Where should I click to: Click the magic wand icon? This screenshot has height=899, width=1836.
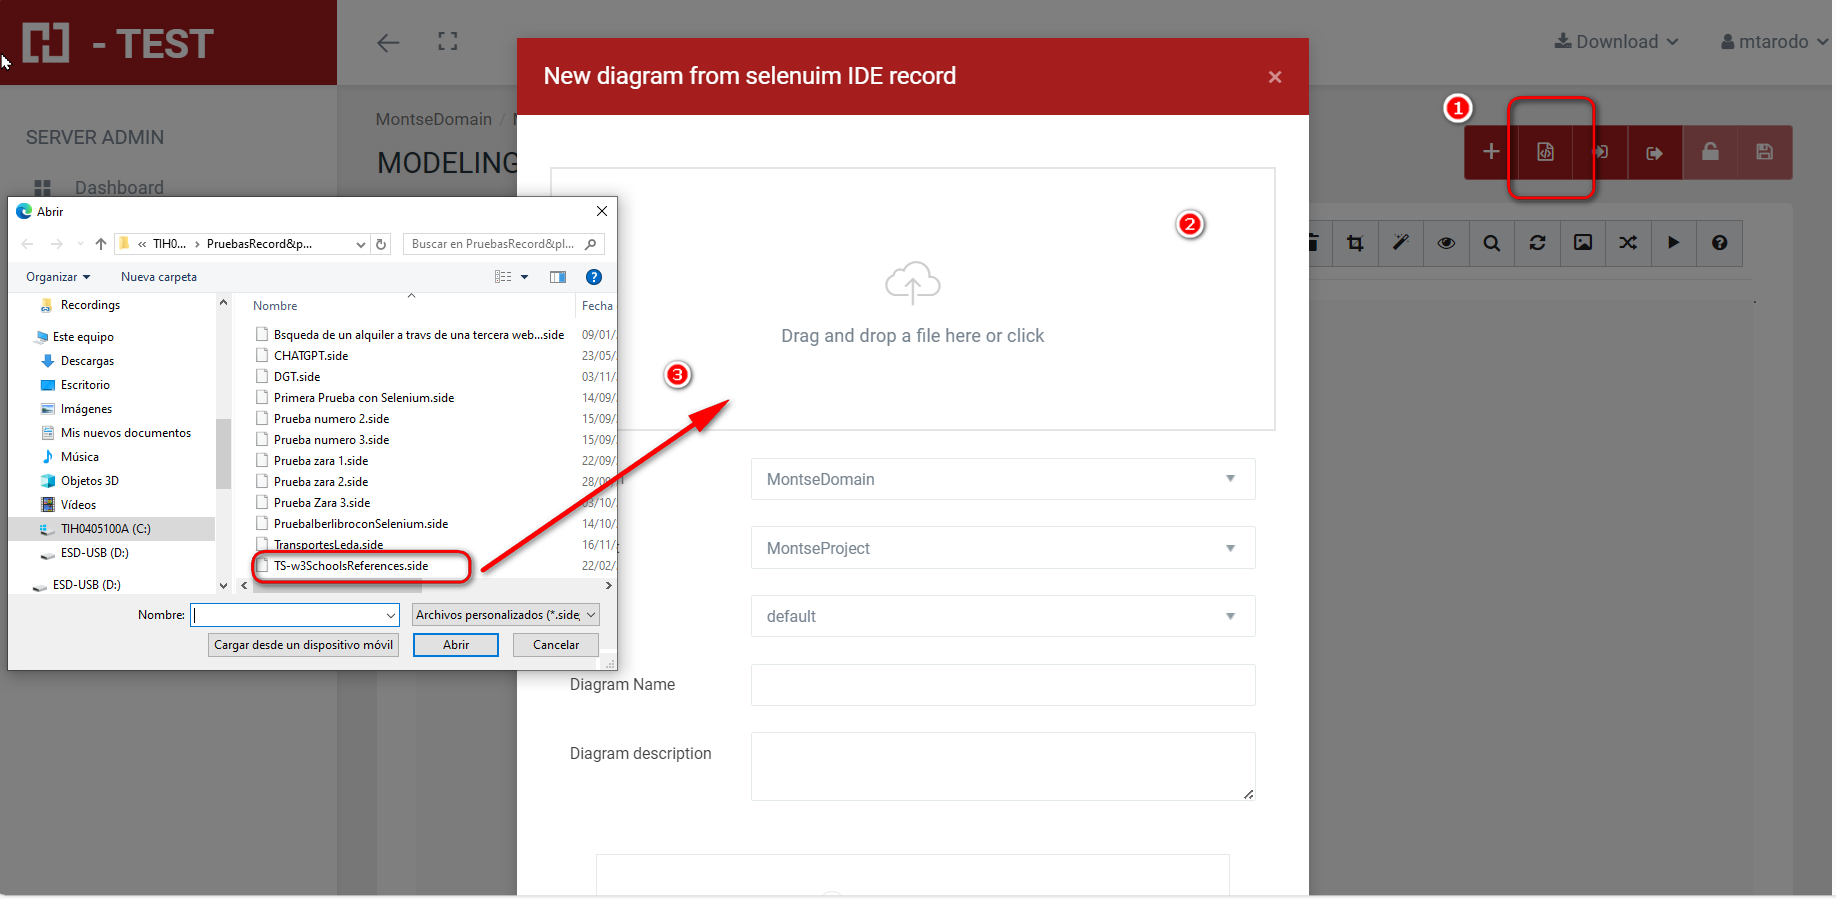tap(1400, 243)
